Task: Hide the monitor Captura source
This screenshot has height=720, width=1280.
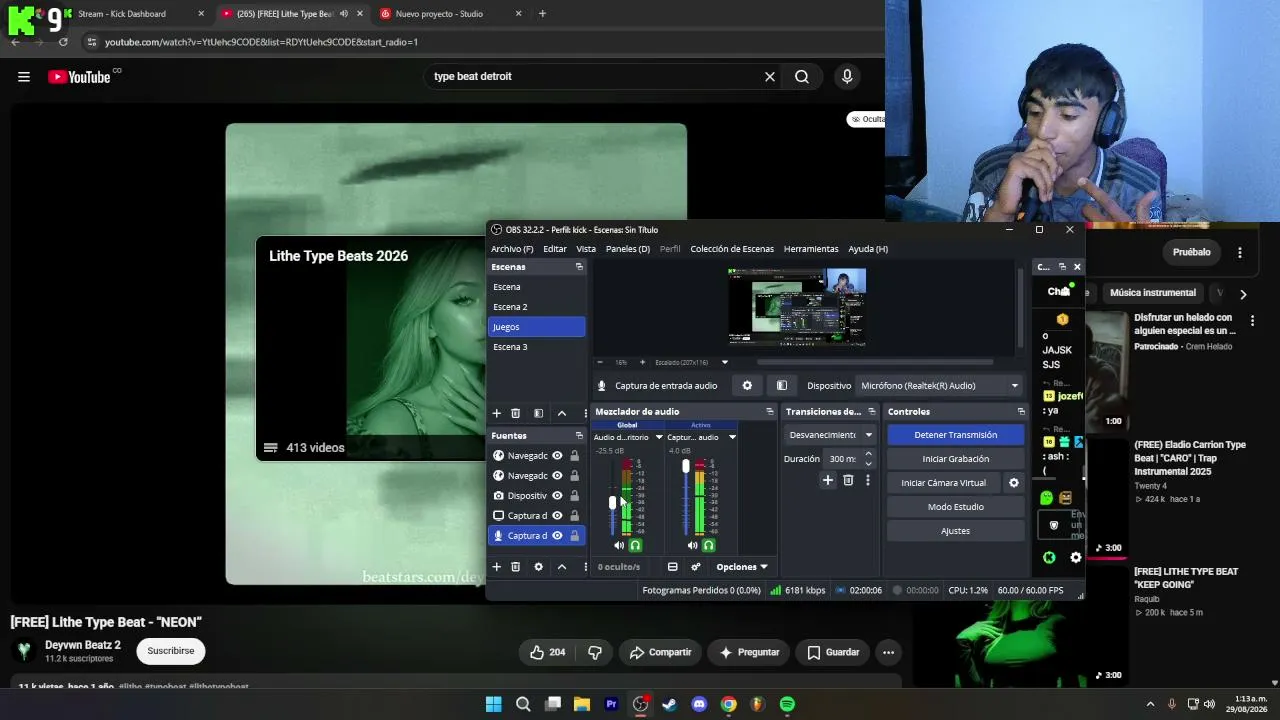Action: [x=557, y=516]
